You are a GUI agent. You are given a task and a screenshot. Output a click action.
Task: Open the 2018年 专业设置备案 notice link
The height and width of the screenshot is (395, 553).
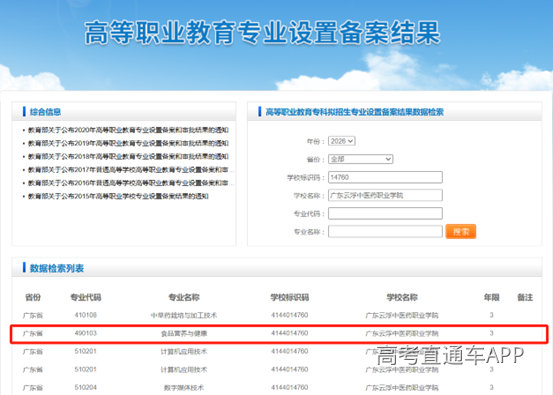coord(128,156)
